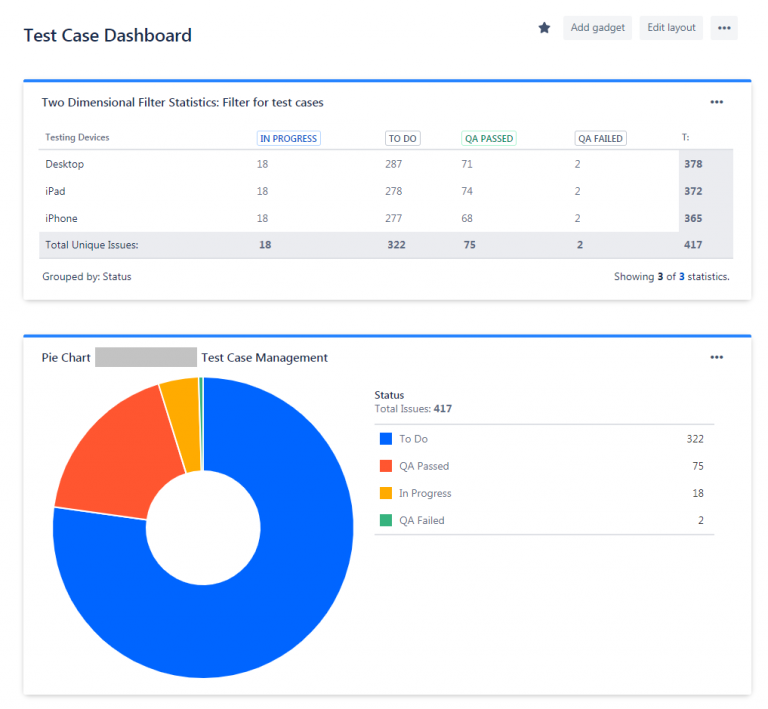Select the QA PASSED status column header
Viewport: 768px width, 709px height.
click(489, 139)
